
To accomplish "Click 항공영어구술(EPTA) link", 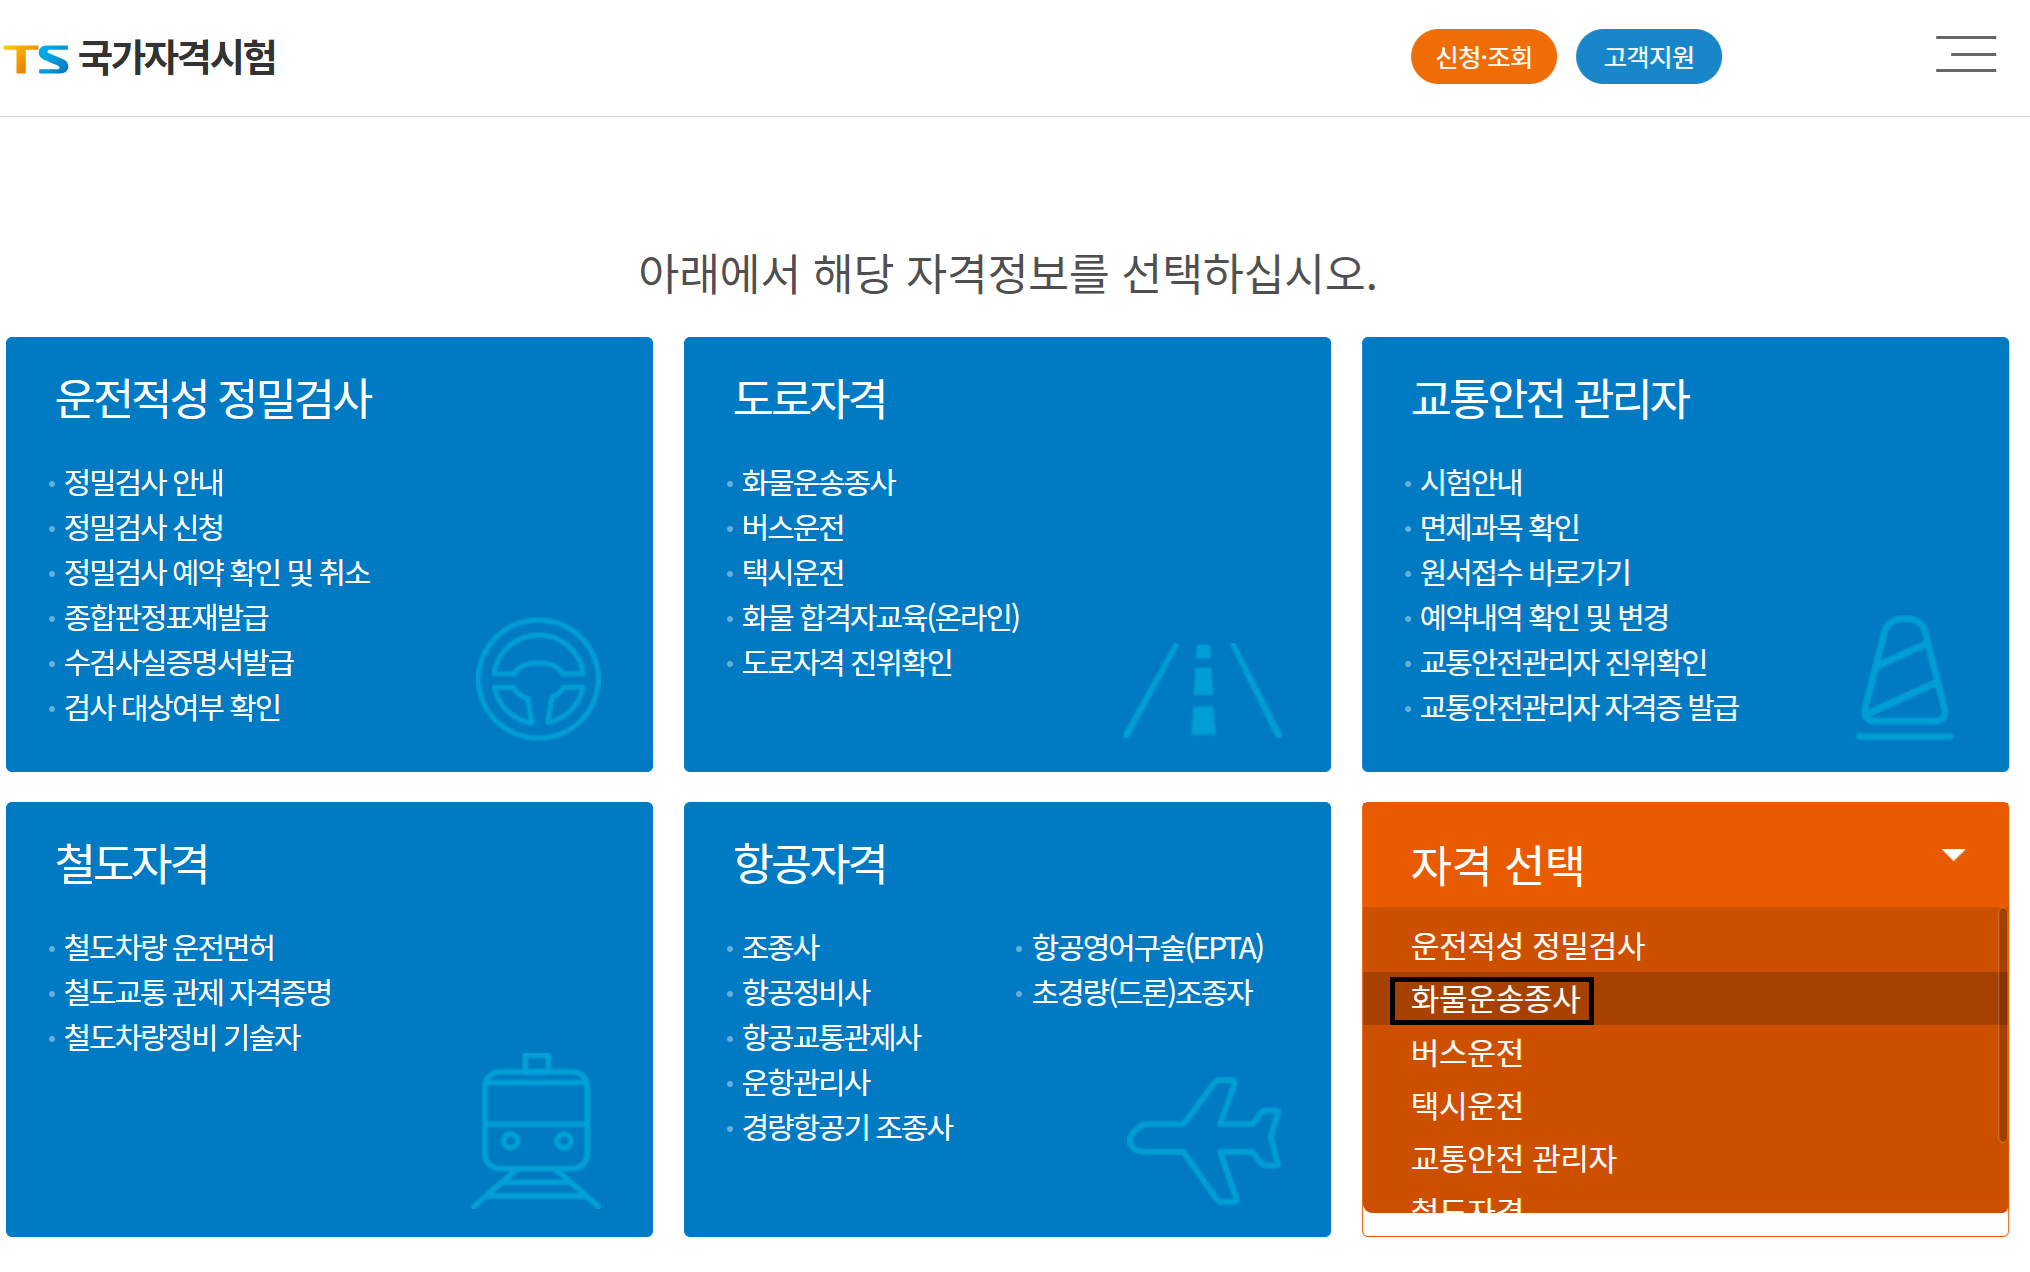I will pos(1148,947).
